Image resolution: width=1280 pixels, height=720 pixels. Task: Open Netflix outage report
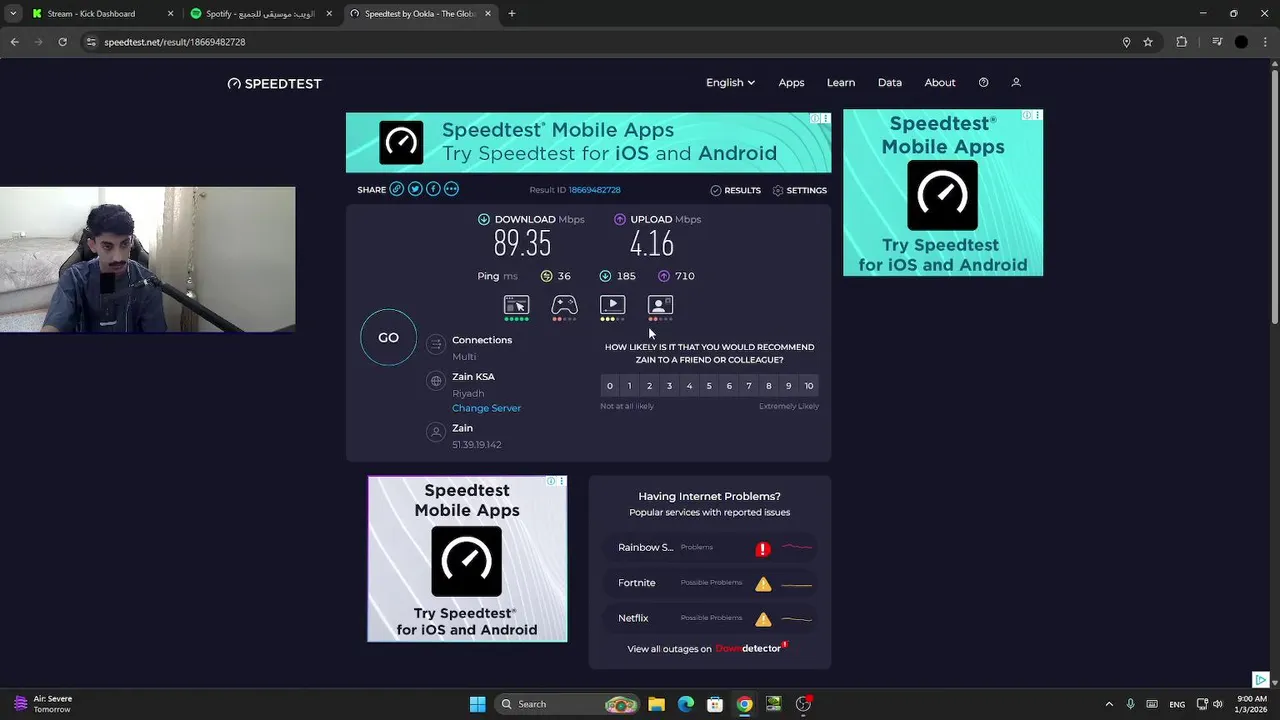(710, 618)
